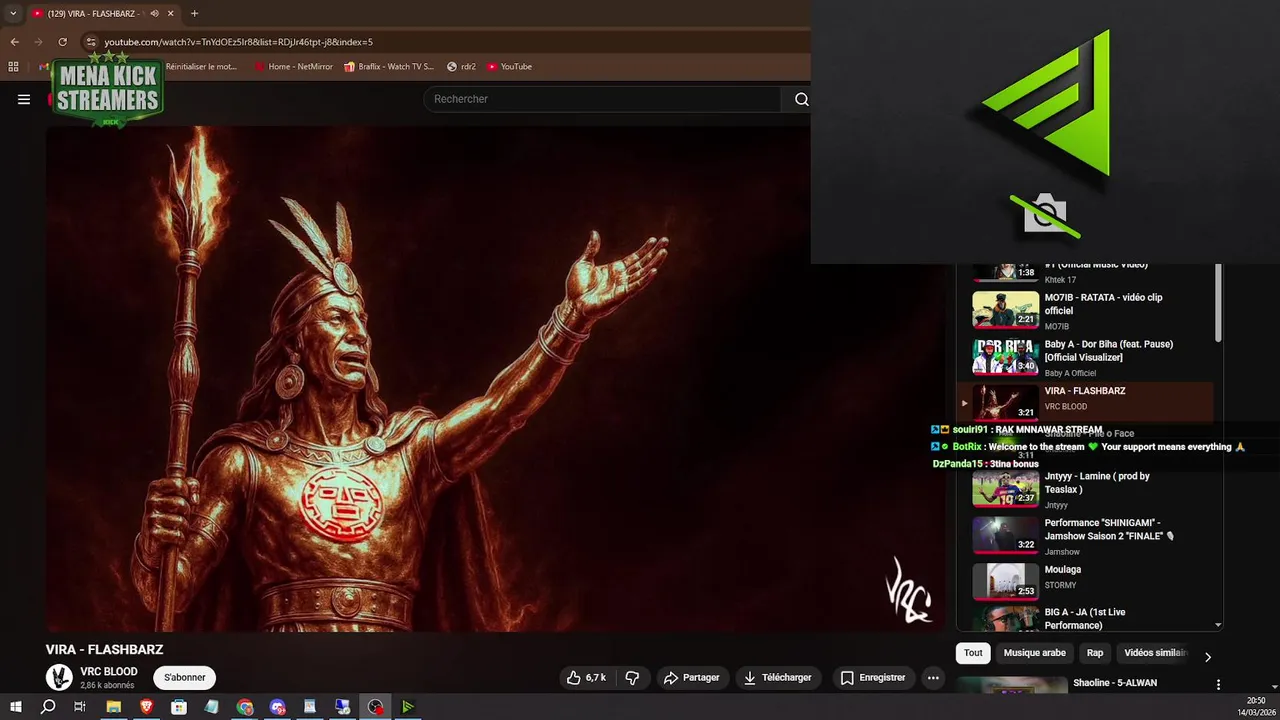Subscribe with the S'abonner button

(x=184, y=678)
